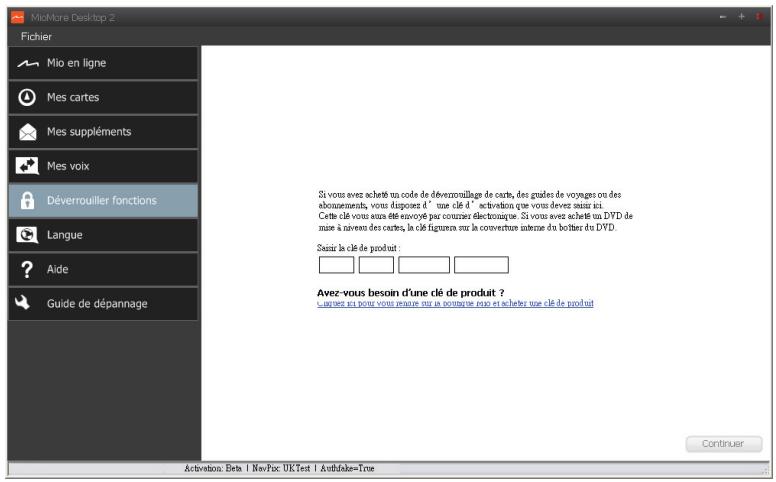This screenshot has height=482, width=776.
Task: Focus the second product key field
Action: 376,265
